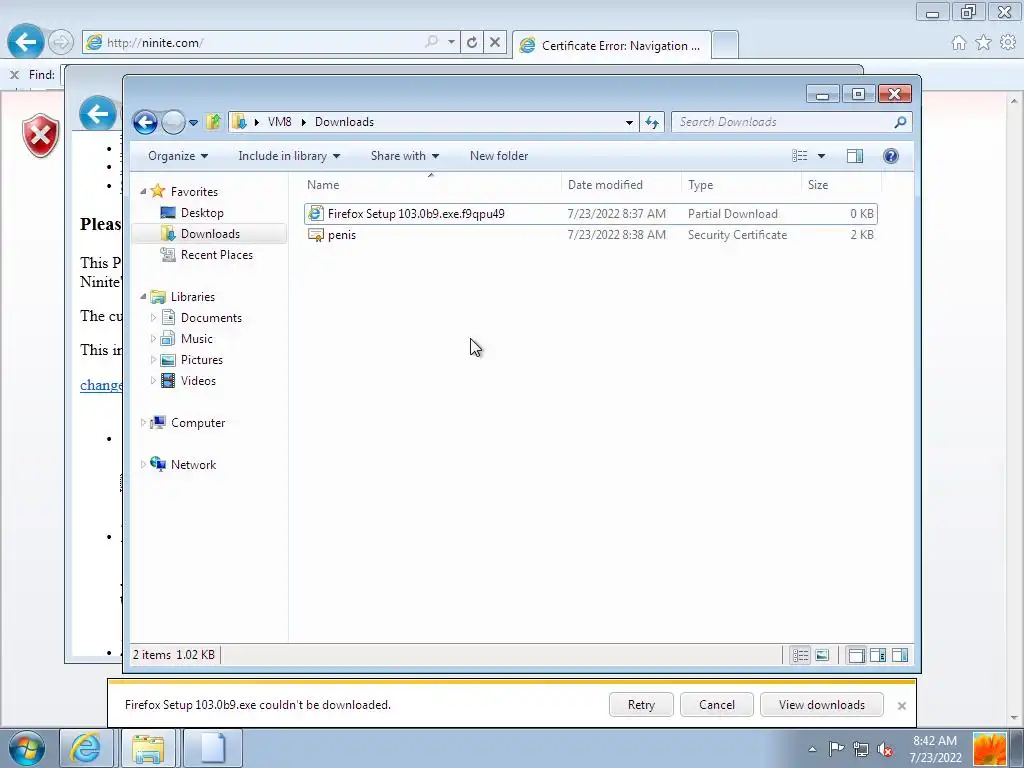Go back in the Explorer window
The width and height of the screenshot is (1024, 768).
[x=145, y=122]
